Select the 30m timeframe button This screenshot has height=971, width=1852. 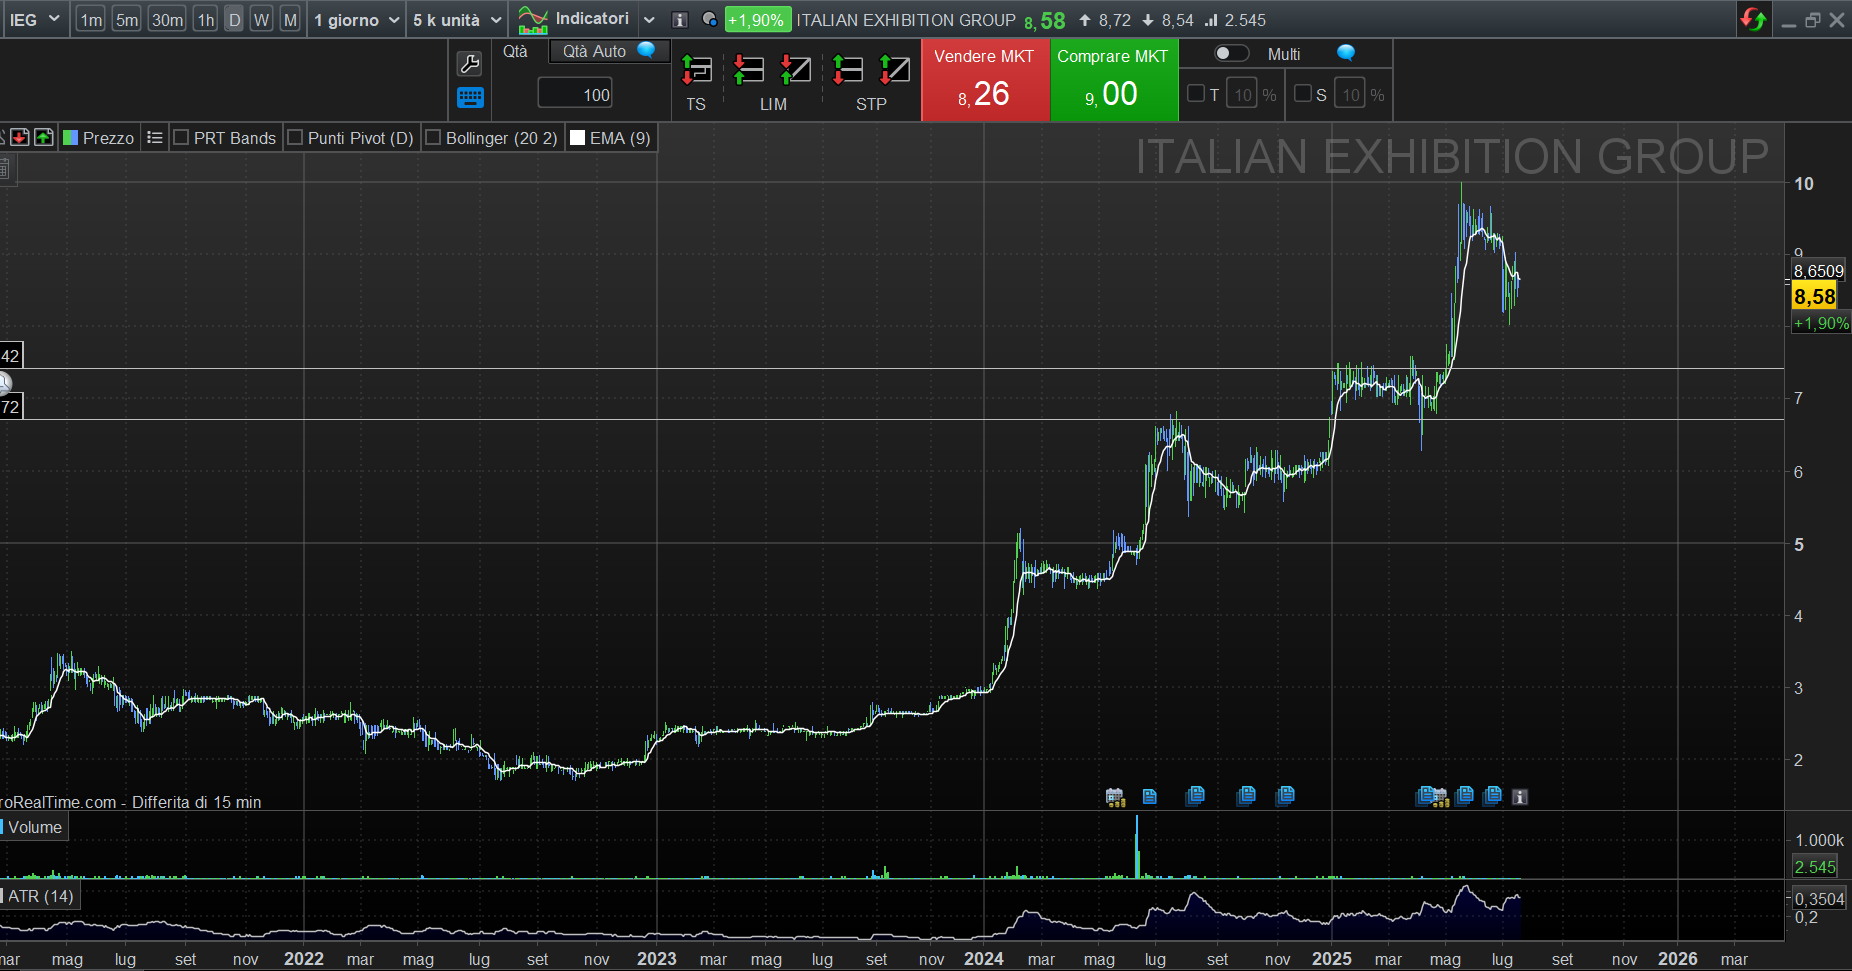(167, 20)
